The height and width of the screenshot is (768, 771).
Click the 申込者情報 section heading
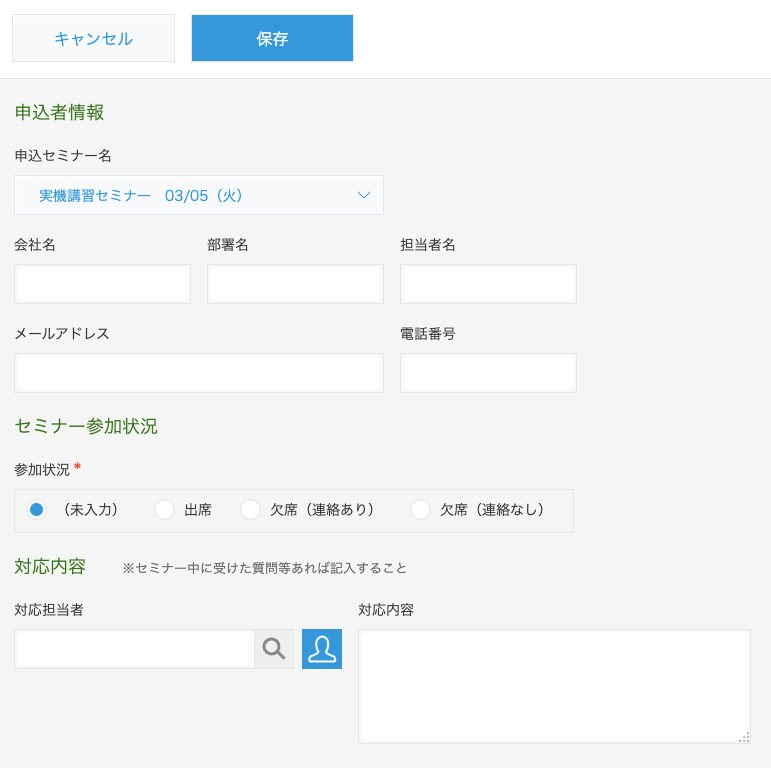click(x=59, y=112)
